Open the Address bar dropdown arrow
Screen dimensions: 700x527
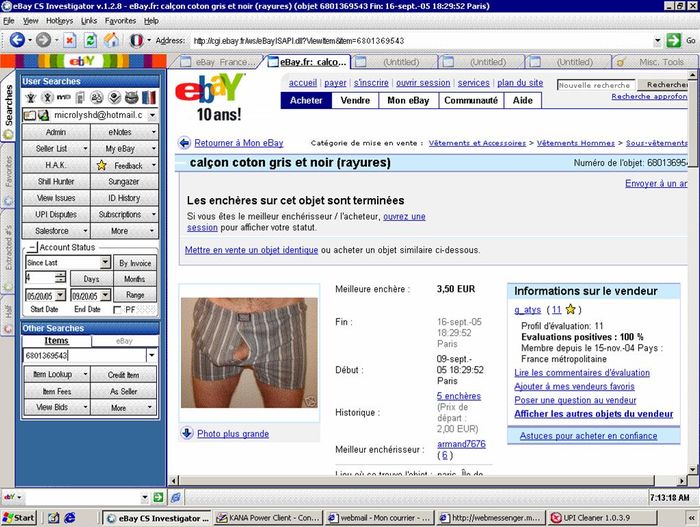(x=657, y=41)
